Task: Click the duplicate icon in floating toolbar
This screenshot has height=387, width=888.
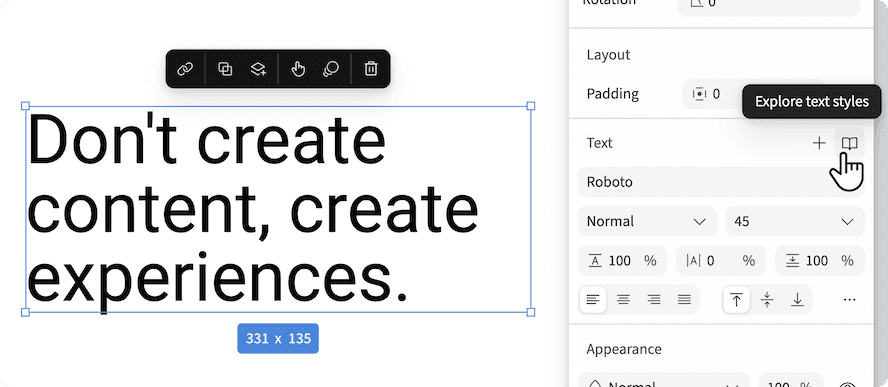Action: coord(225,69)
